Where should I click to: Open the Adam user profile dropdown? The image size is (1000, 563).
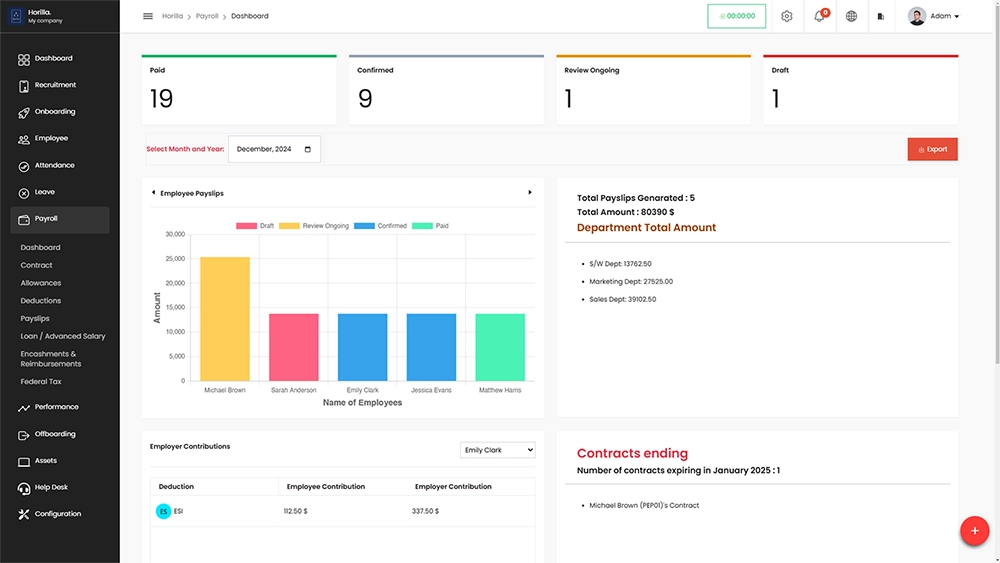(x=934, y=16)
